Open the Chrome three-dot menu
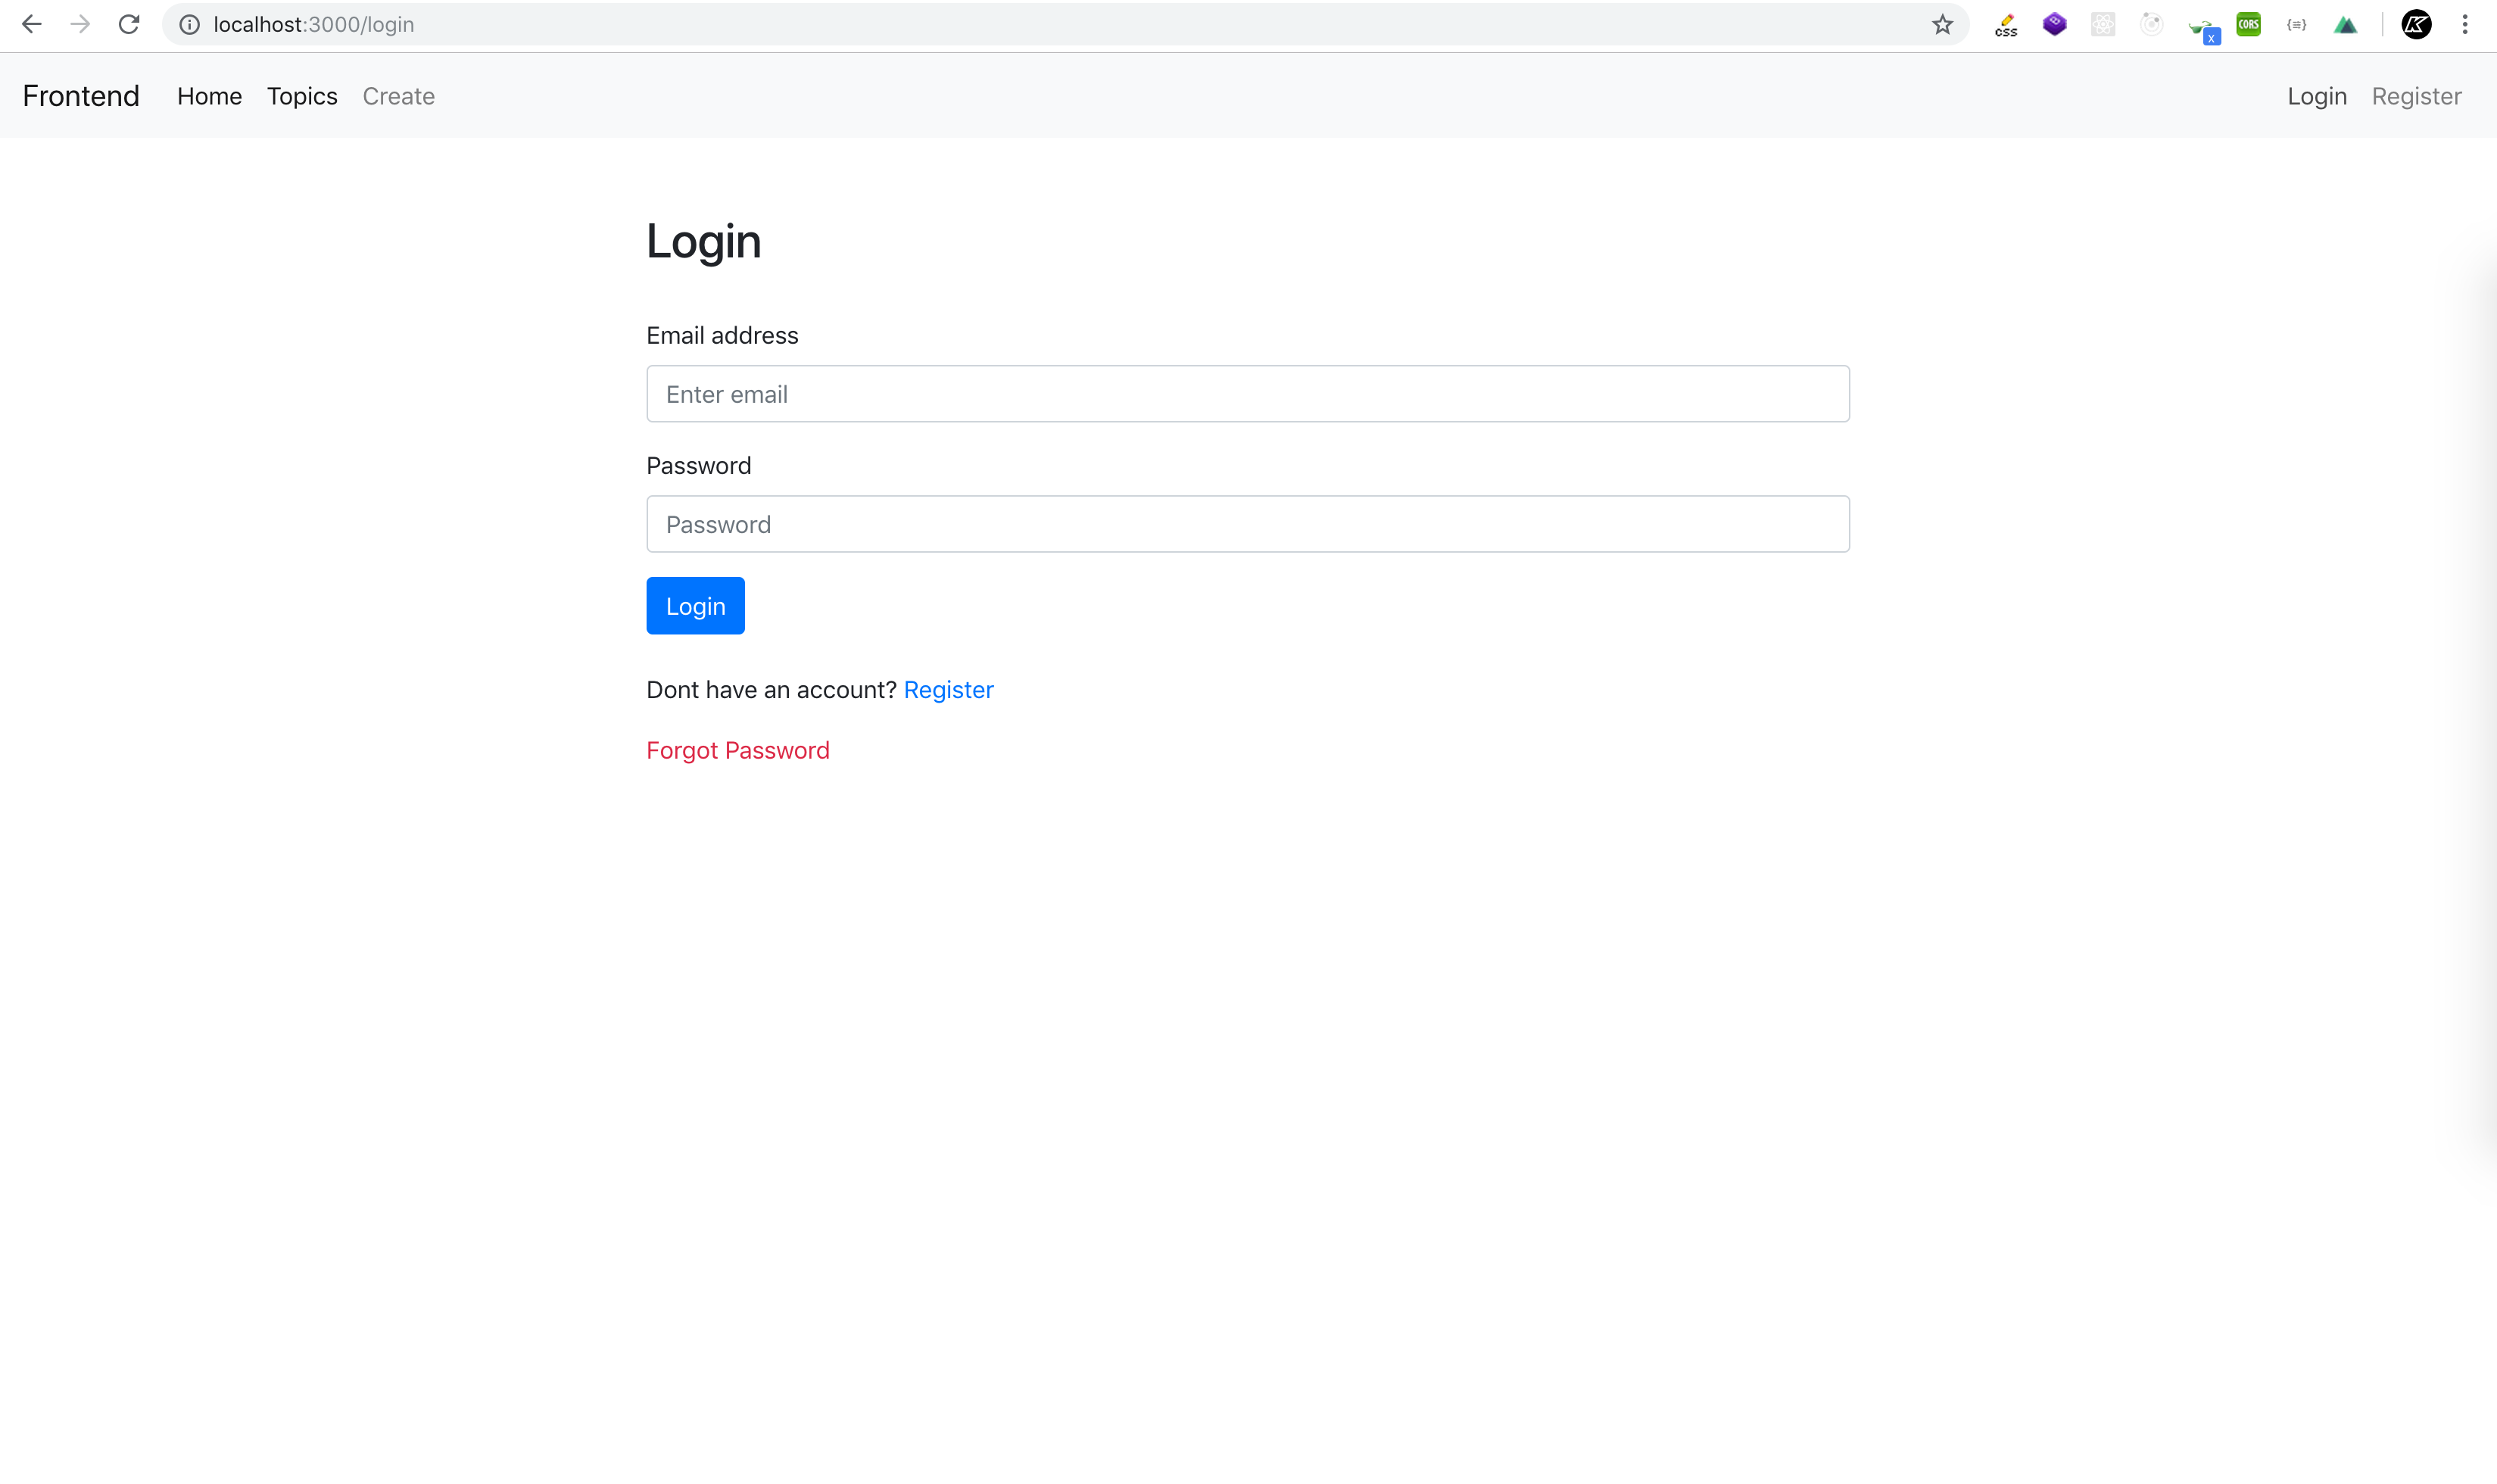Image resolution: width=2497 pixels, height=1484 pixels. tap(2465, 24)
